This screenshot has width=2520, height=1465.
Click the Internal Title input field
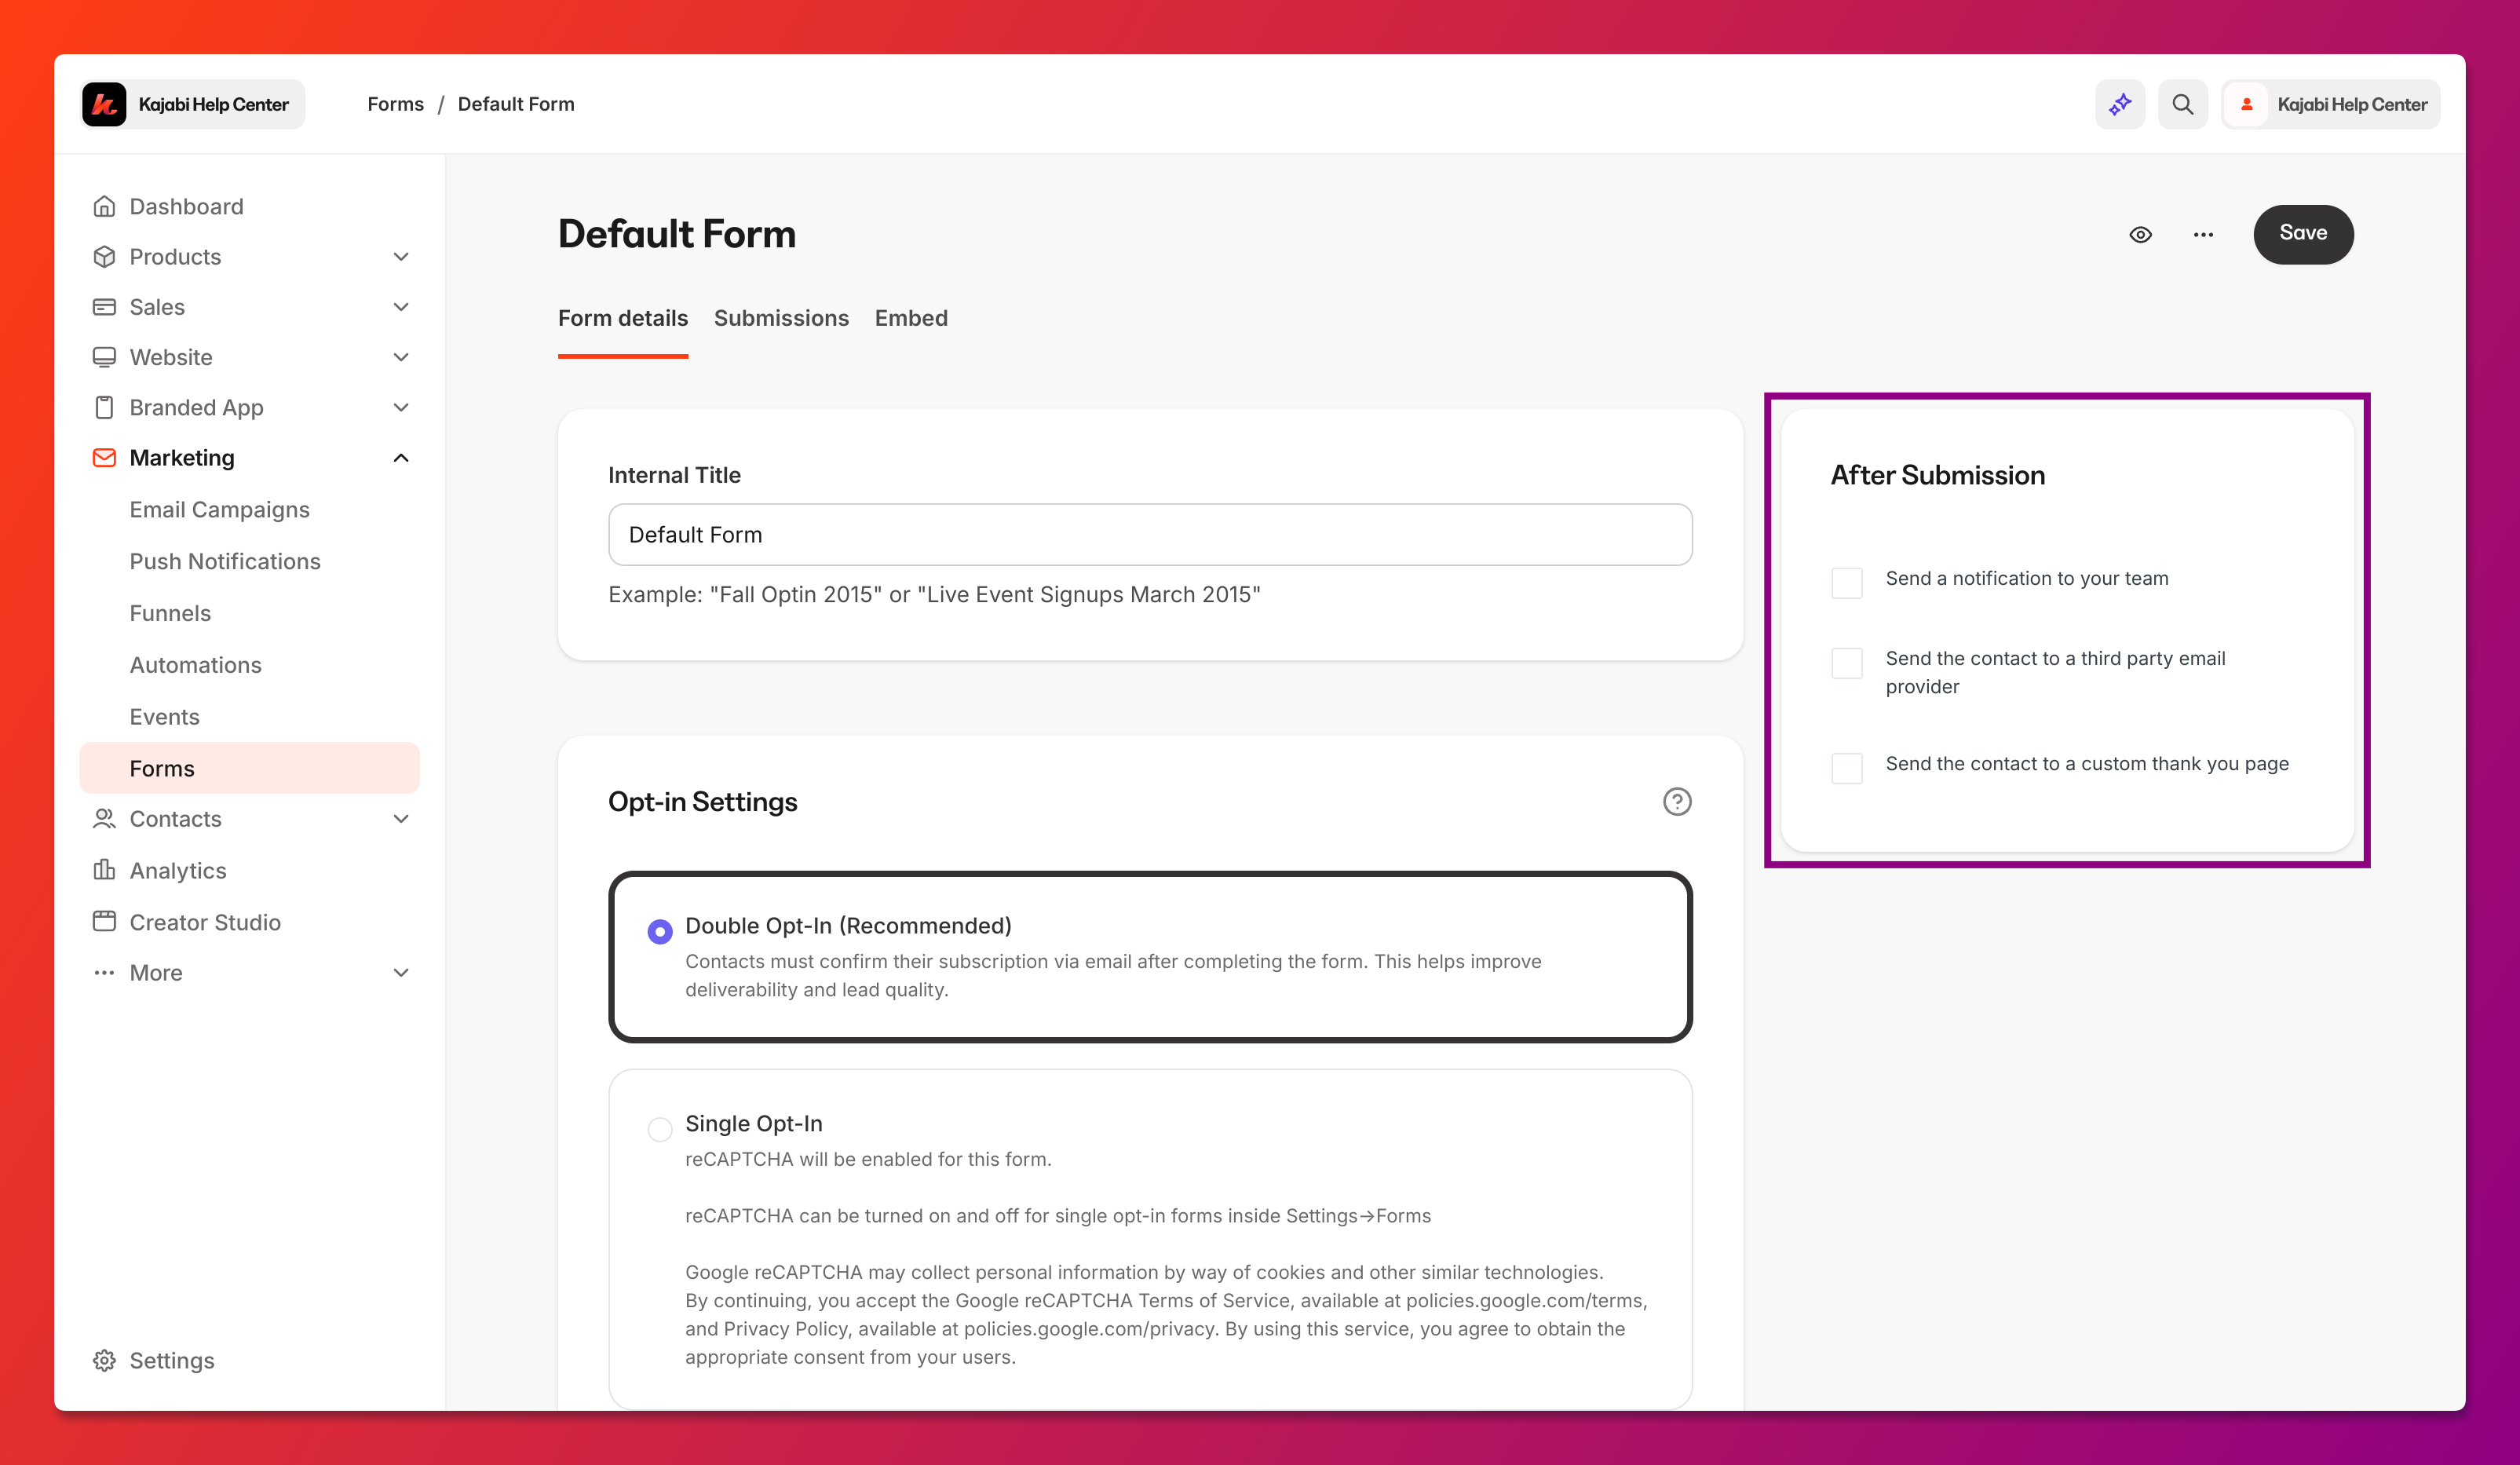(1150, 535)
